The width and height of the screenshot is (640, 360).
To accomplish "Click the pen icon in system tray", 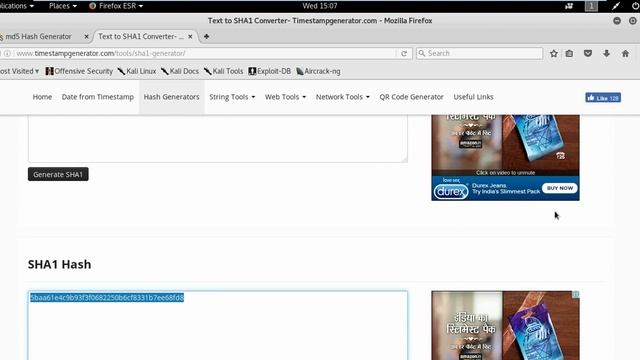I will point(616,6).
